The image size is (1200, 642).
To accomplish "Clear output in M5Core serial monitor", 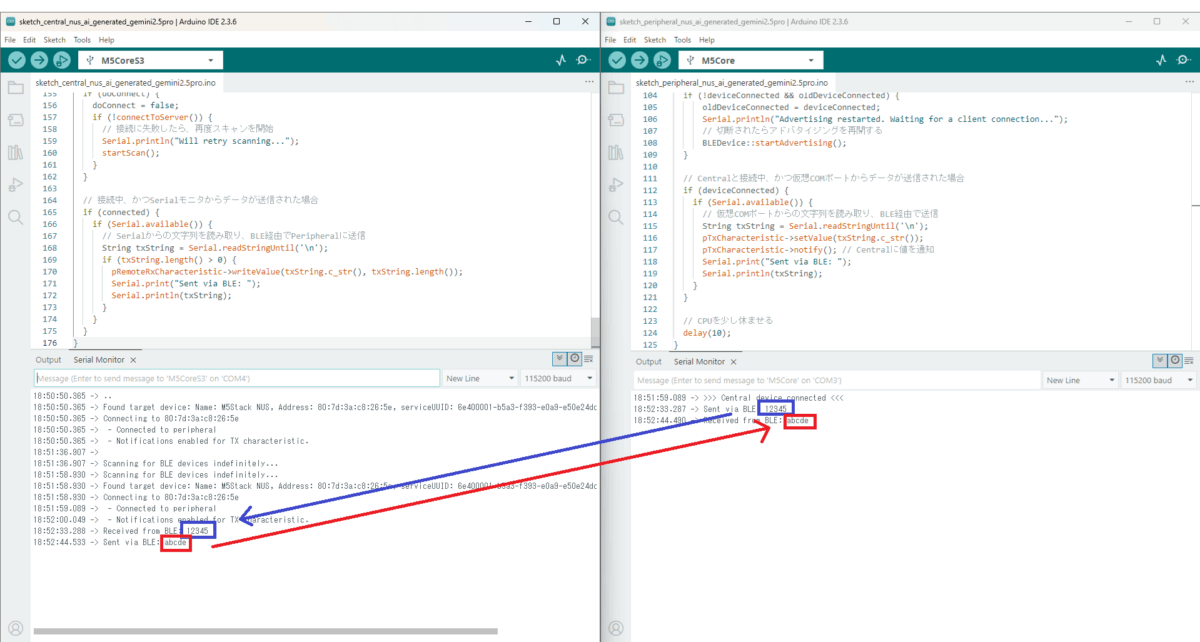I will (x=1189, y=360).
